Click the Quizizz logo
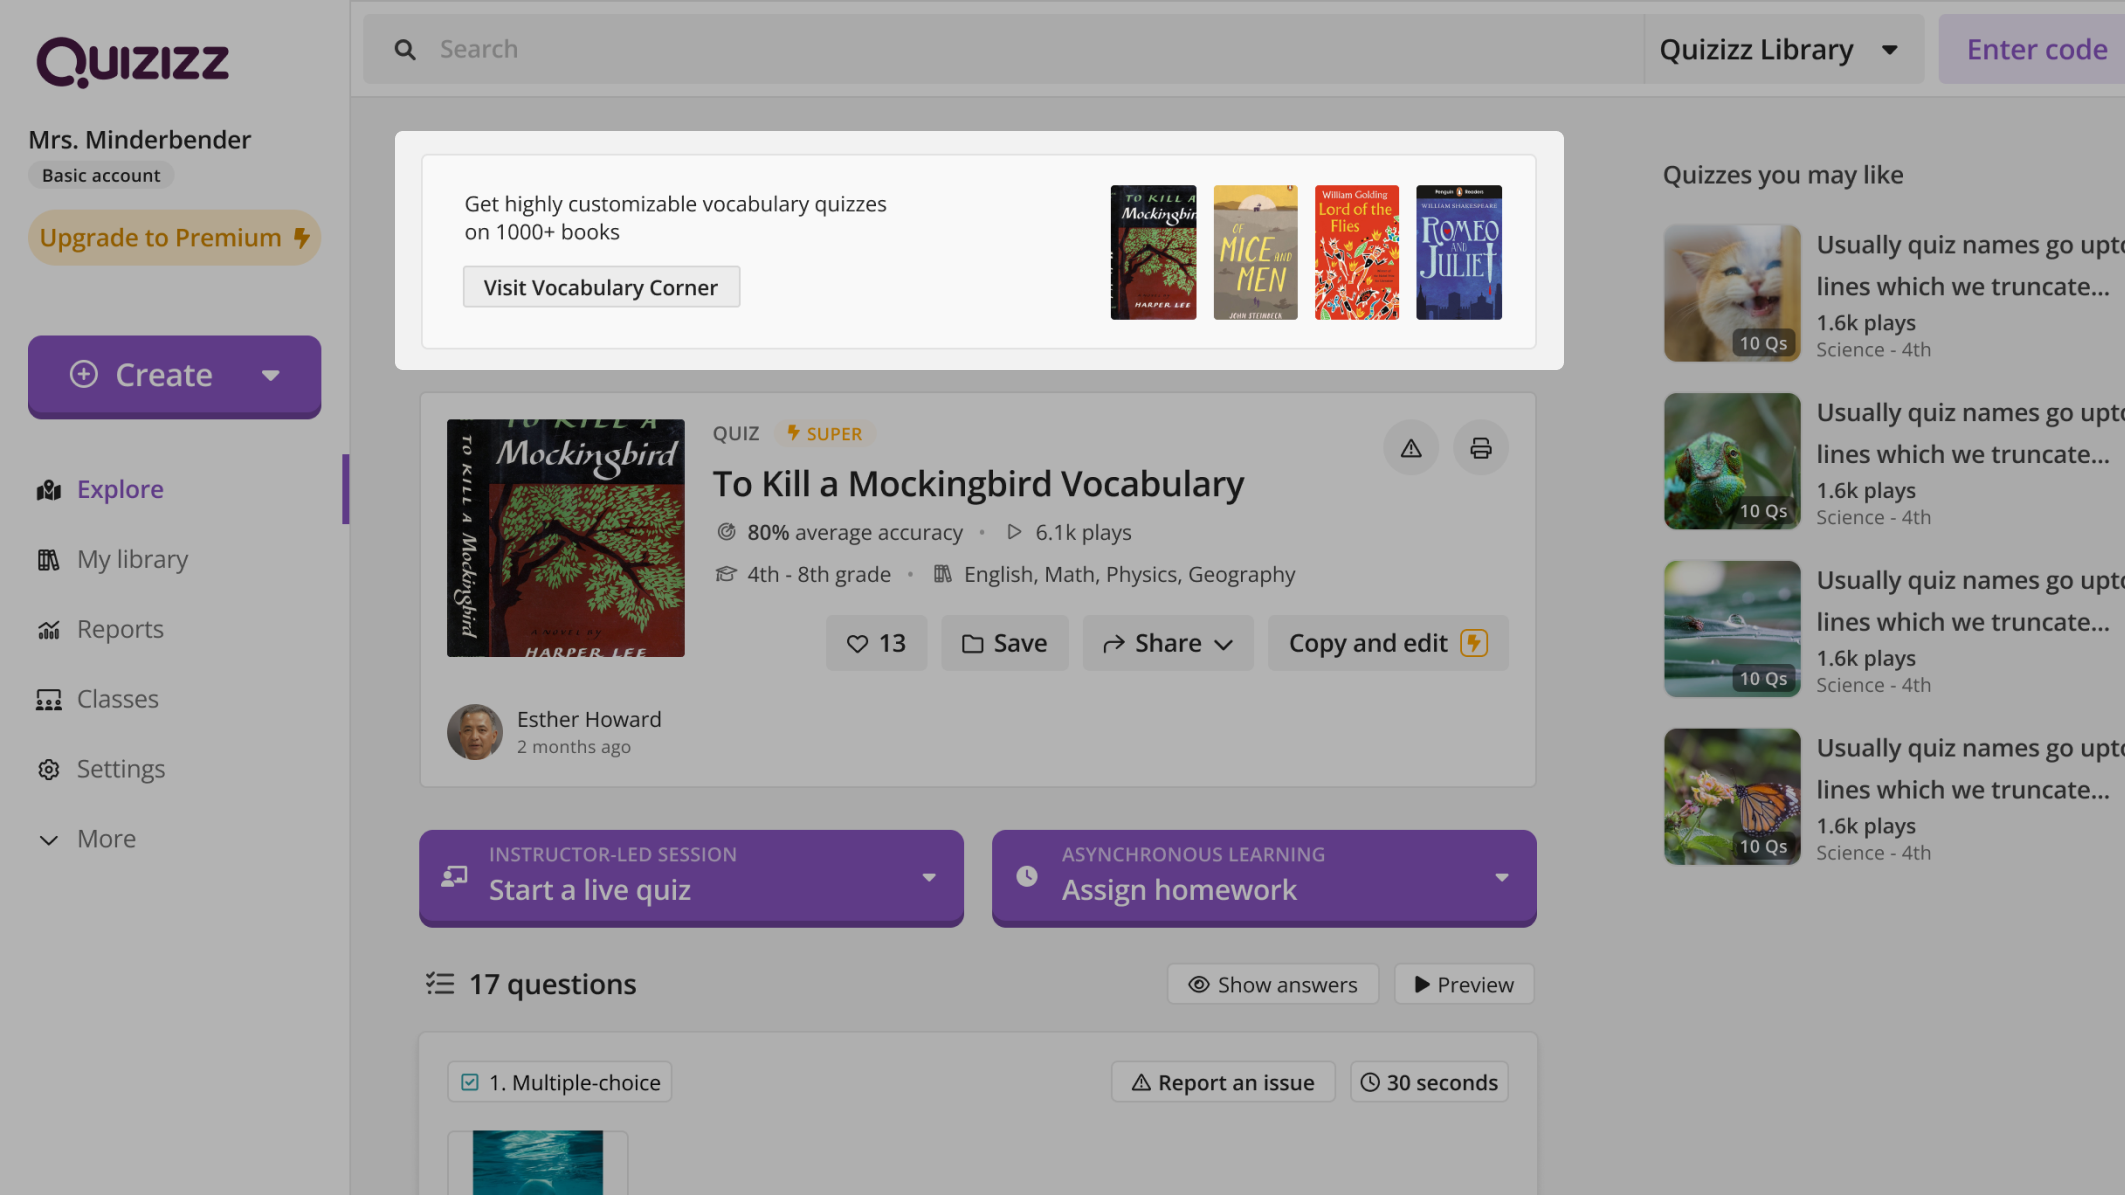The image size is (2125, 1195). point(133,62)
